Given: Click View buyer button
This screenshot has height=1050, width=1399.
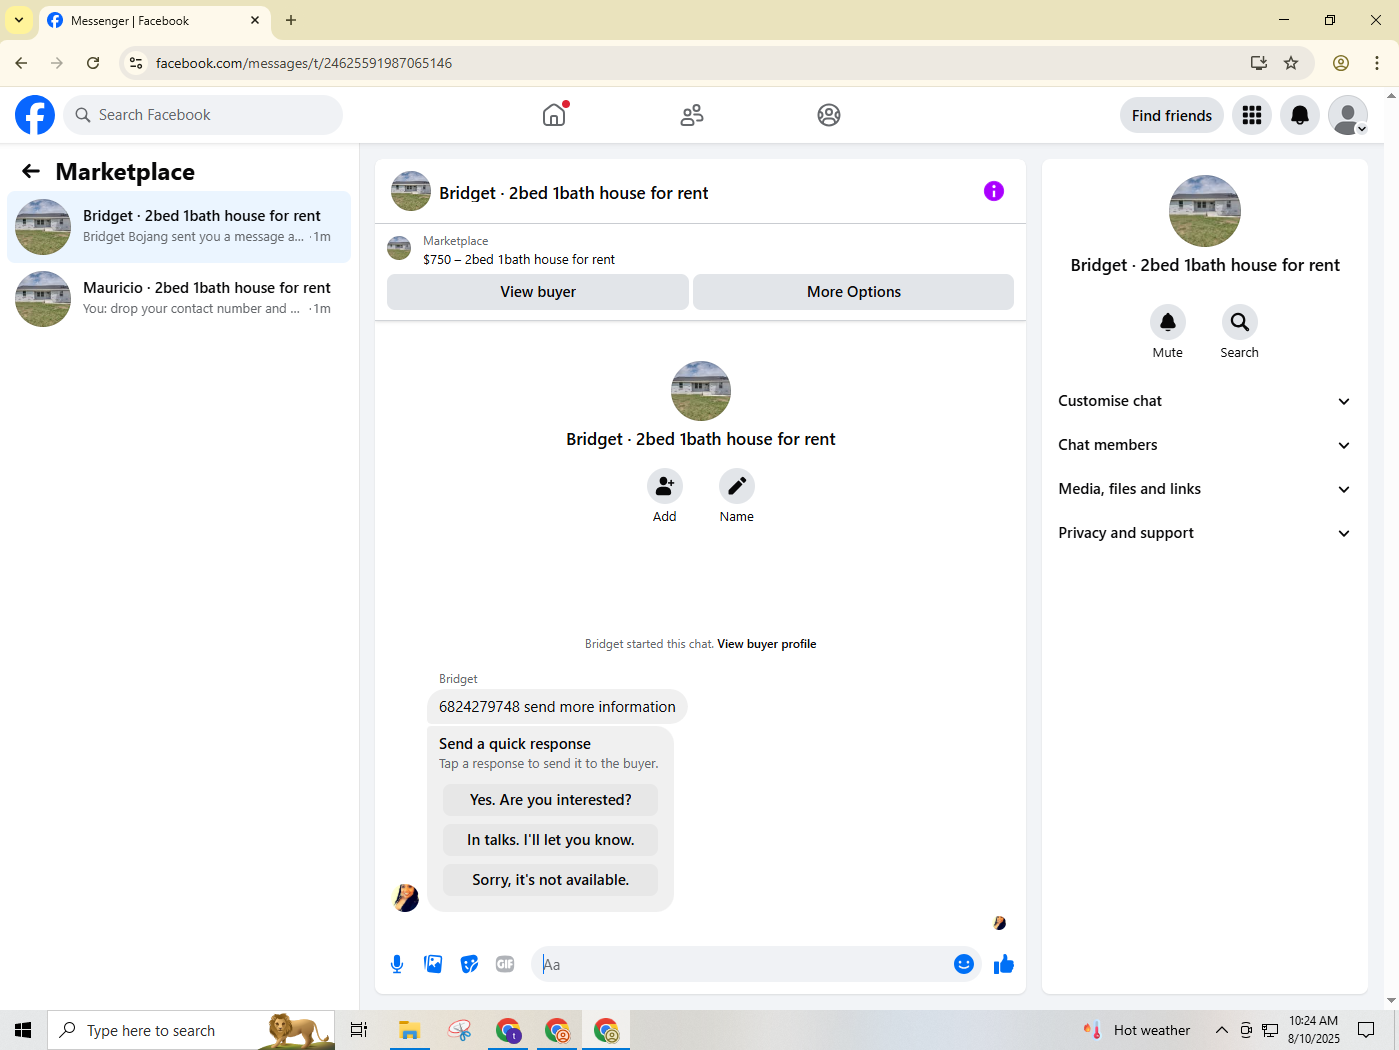Looking at the screenshot, I should pos(538,292).
